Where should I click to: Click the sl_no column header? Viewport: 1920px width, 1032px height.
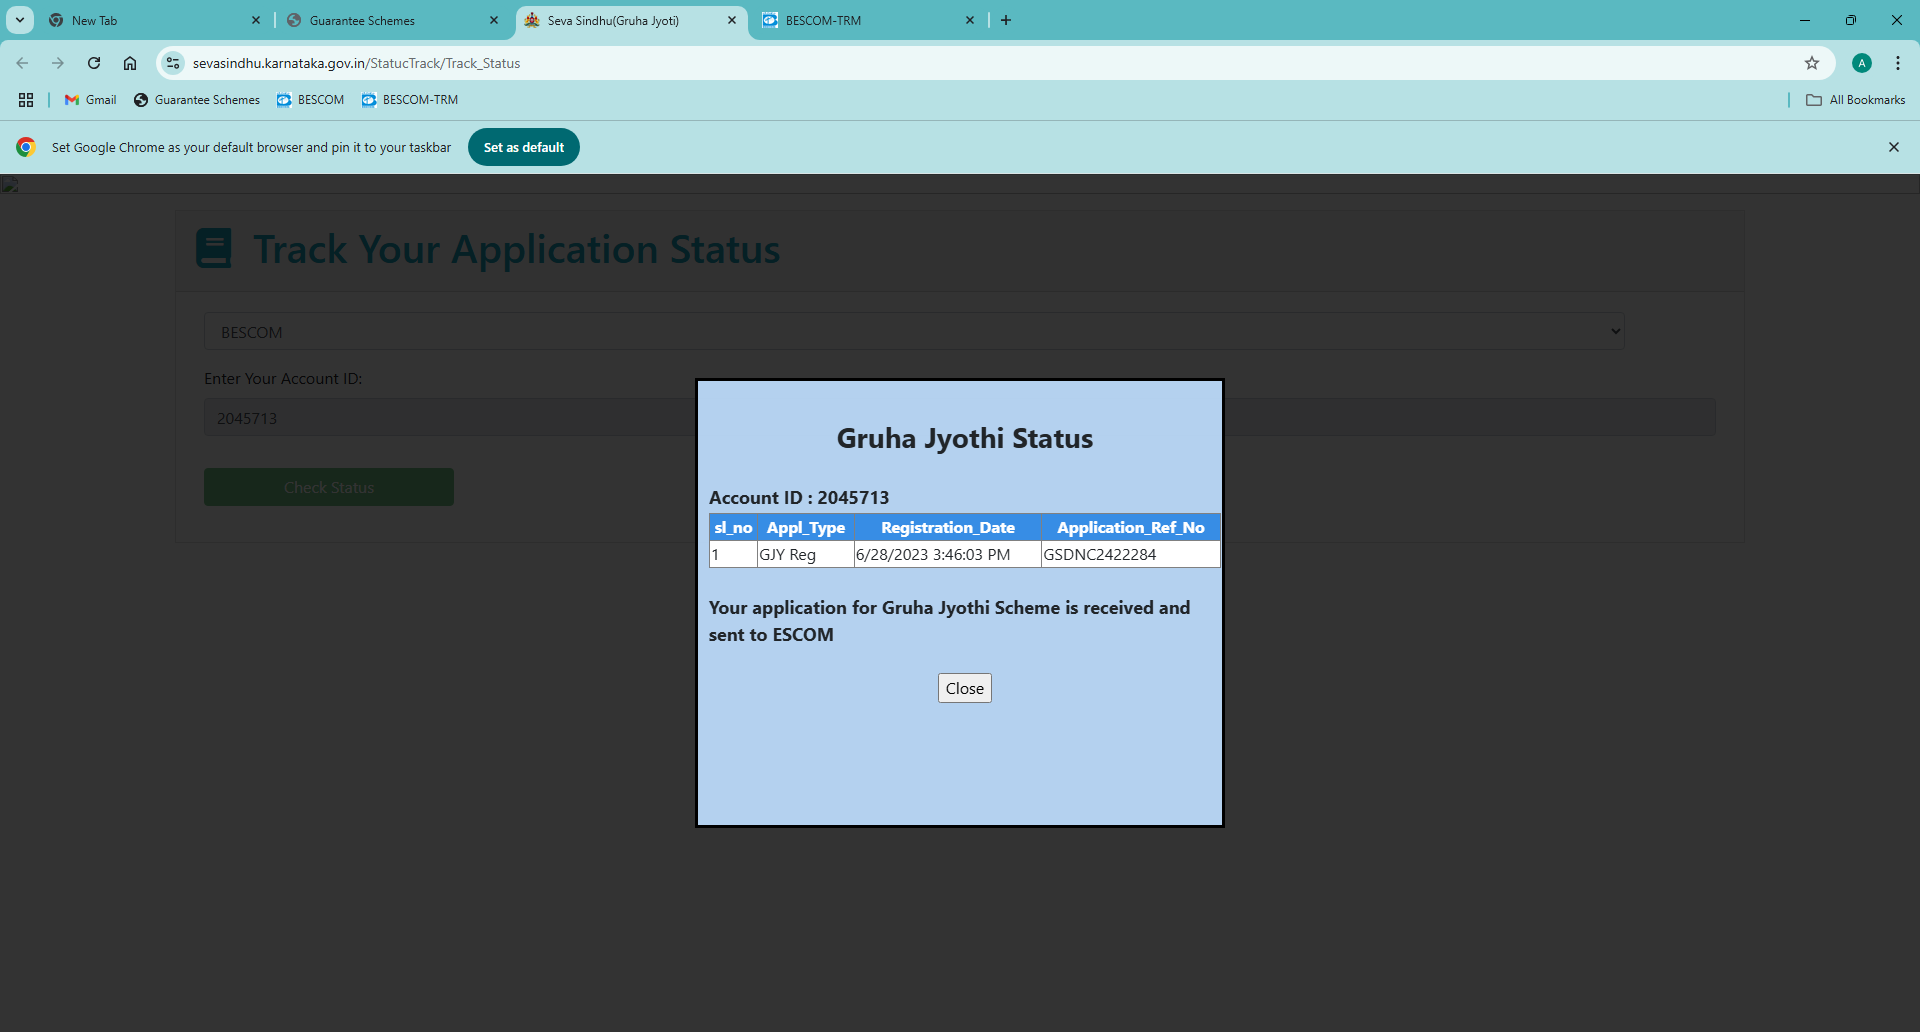point(733,527)
